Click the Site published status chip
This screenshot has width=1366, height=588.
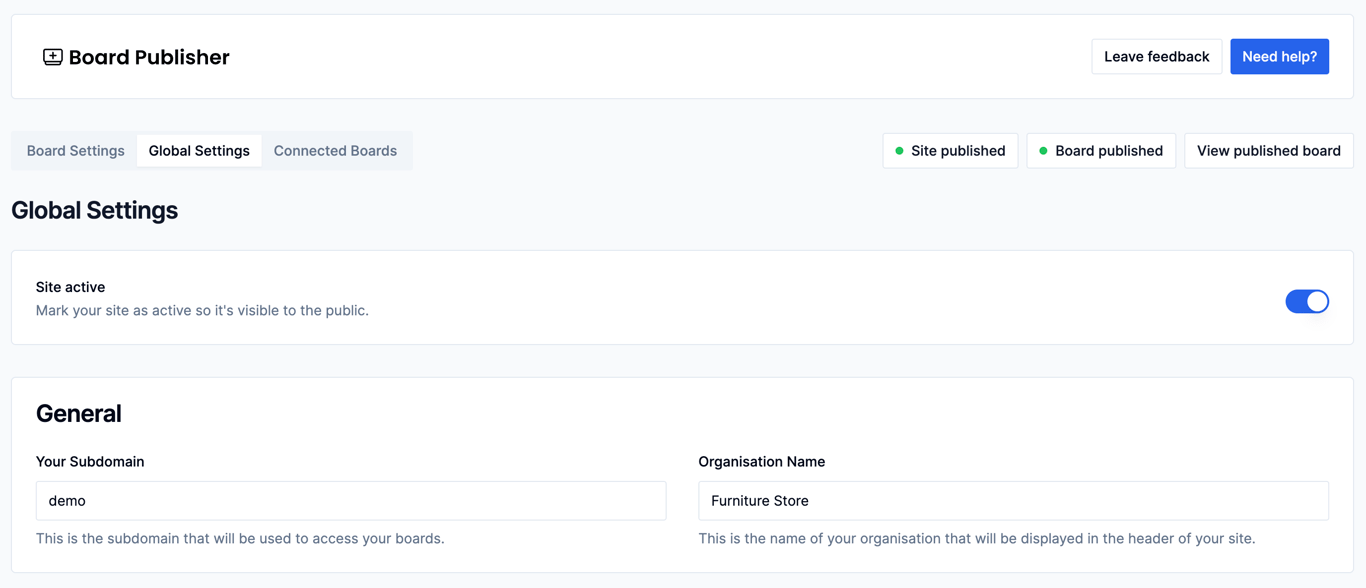(x=949, y=150)
